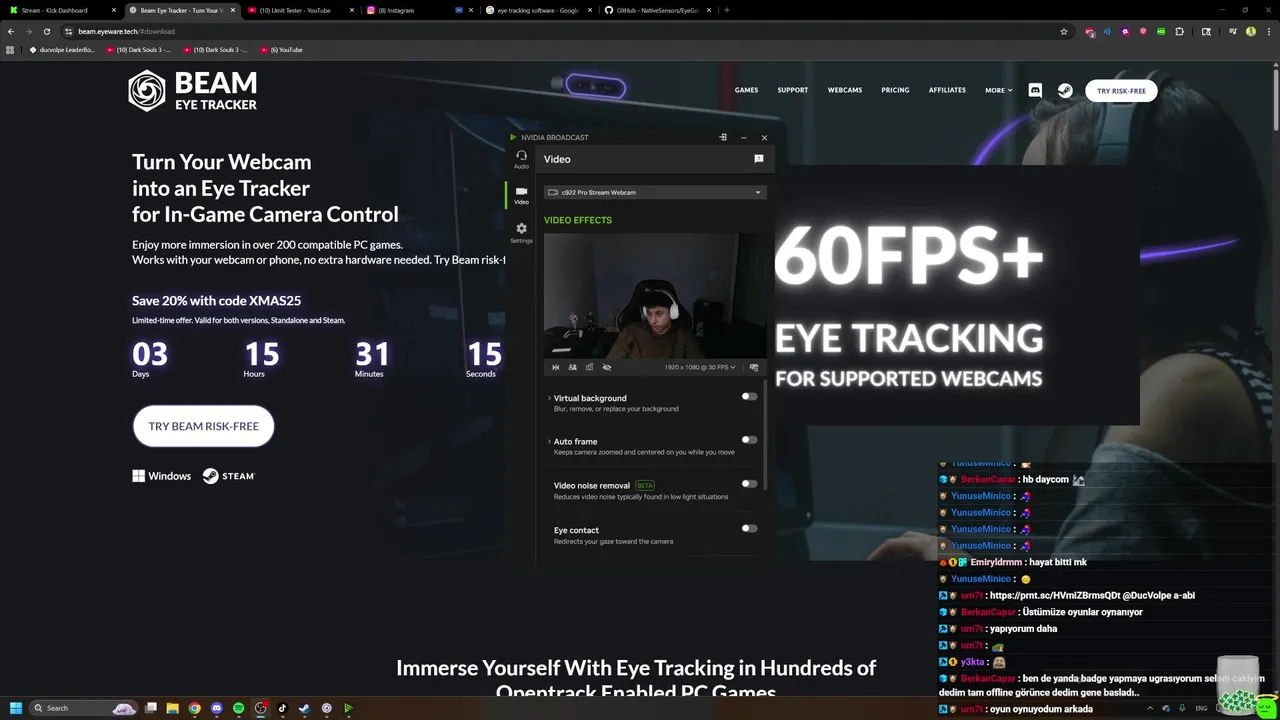Viewport: 1280px width, 720px height.
Task: Open the WEBCAMS menu item
Action: [845, 90]
